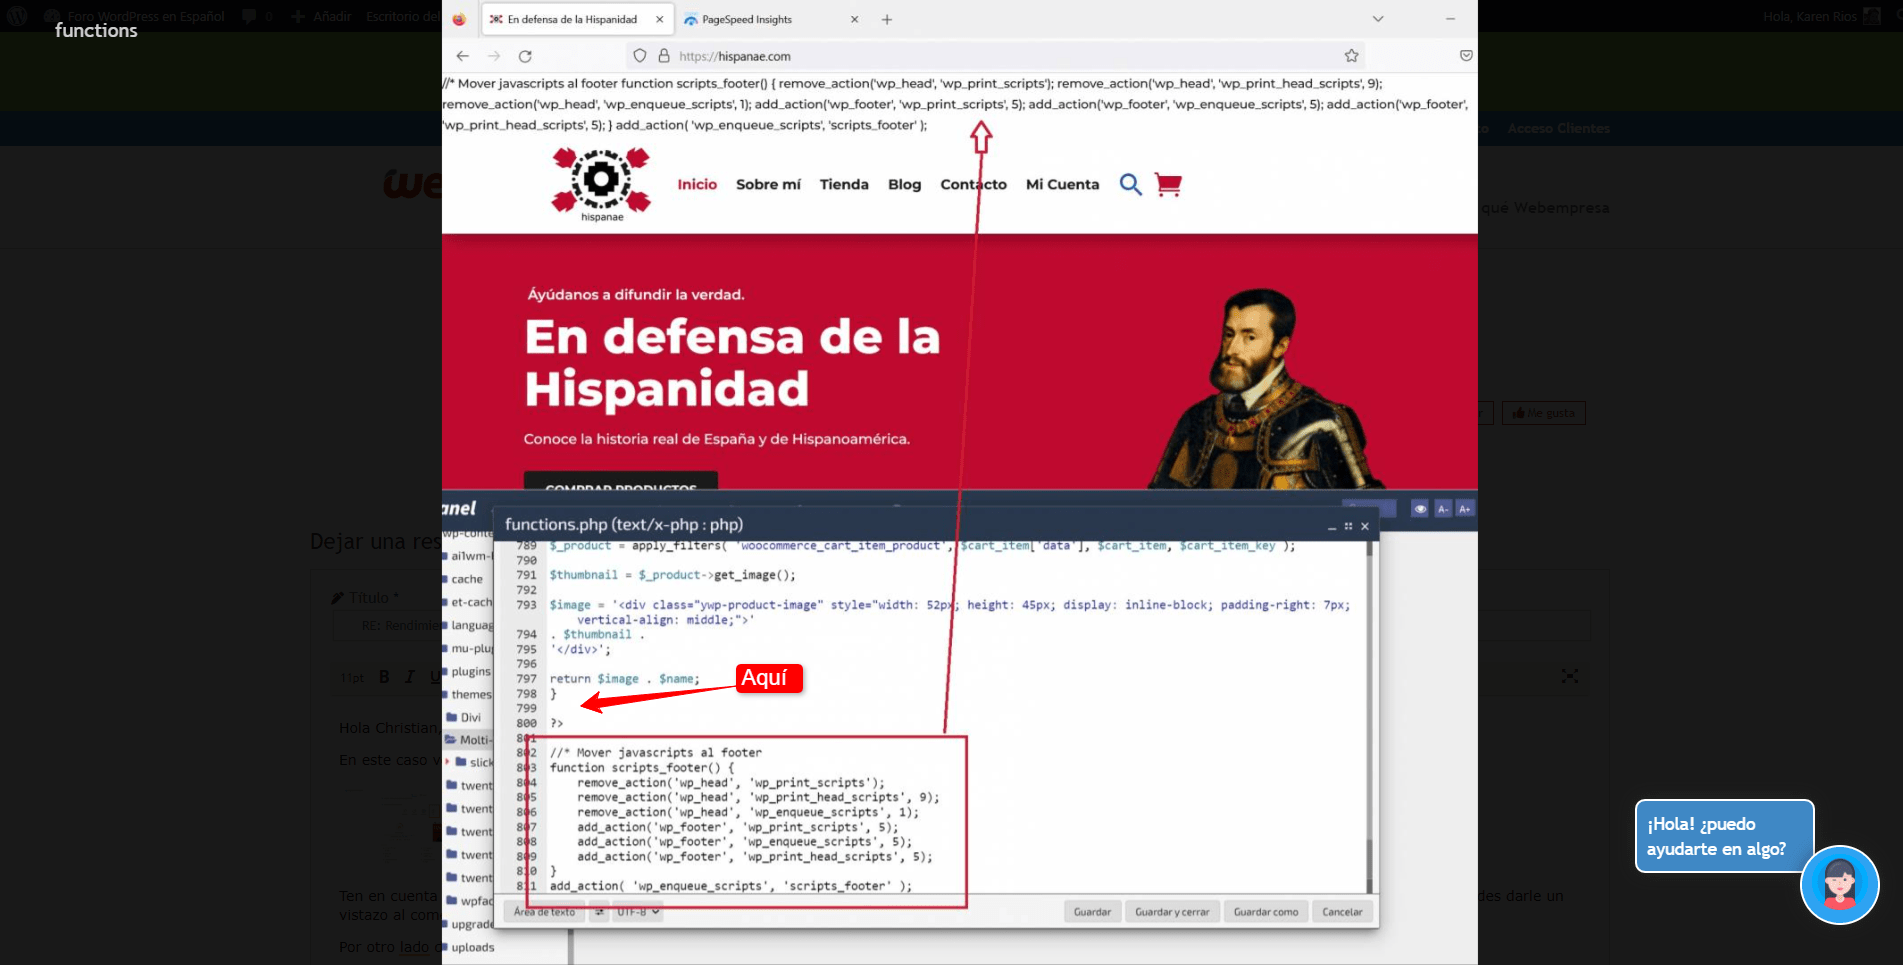Open the chat assistant avatar
Viewport: 1903px width, 965px height.
(1839, 885)
